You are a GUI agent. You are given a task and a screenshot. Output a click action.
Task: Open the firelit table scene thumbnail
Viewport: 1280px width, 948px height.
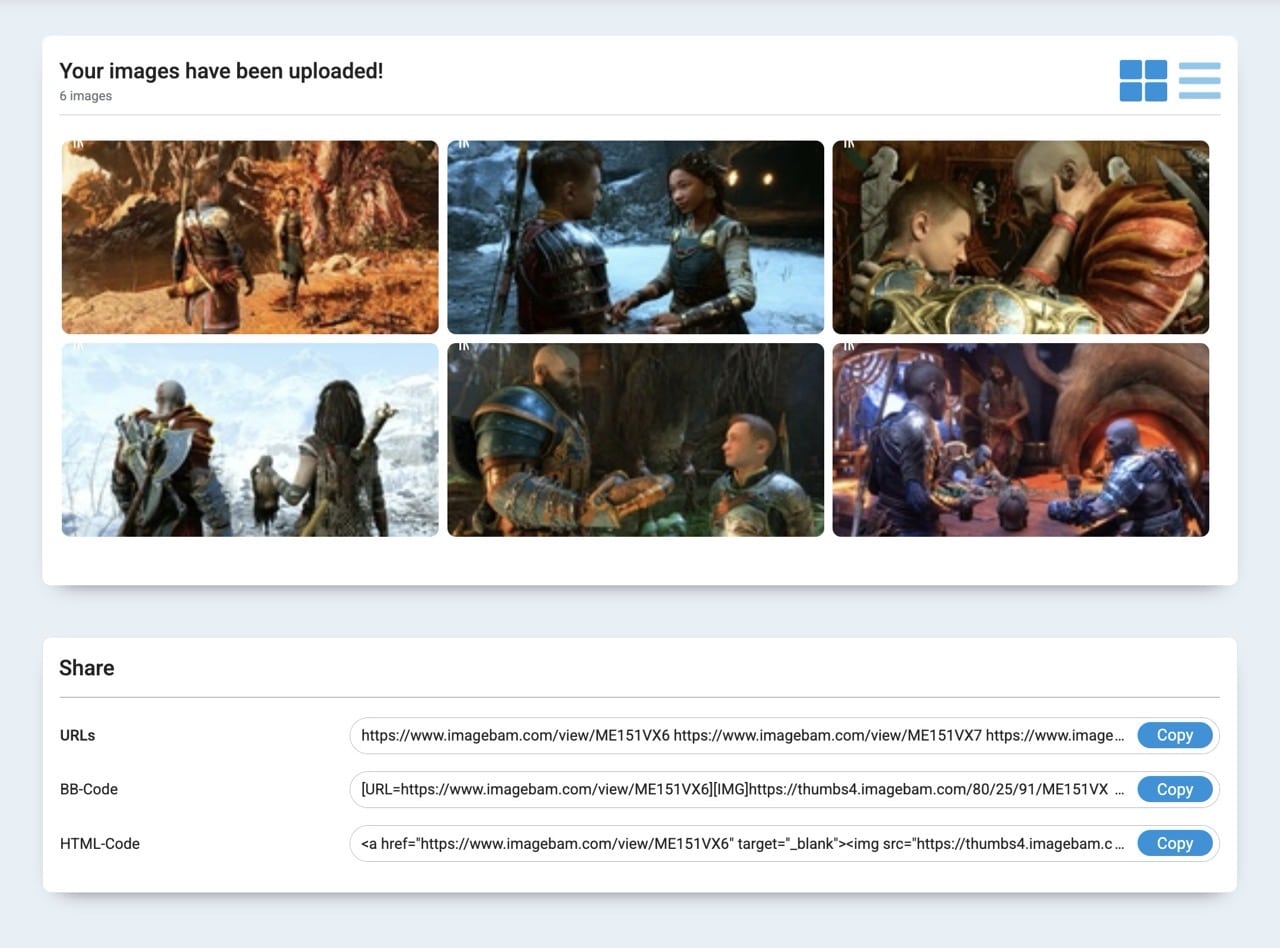1021,440
